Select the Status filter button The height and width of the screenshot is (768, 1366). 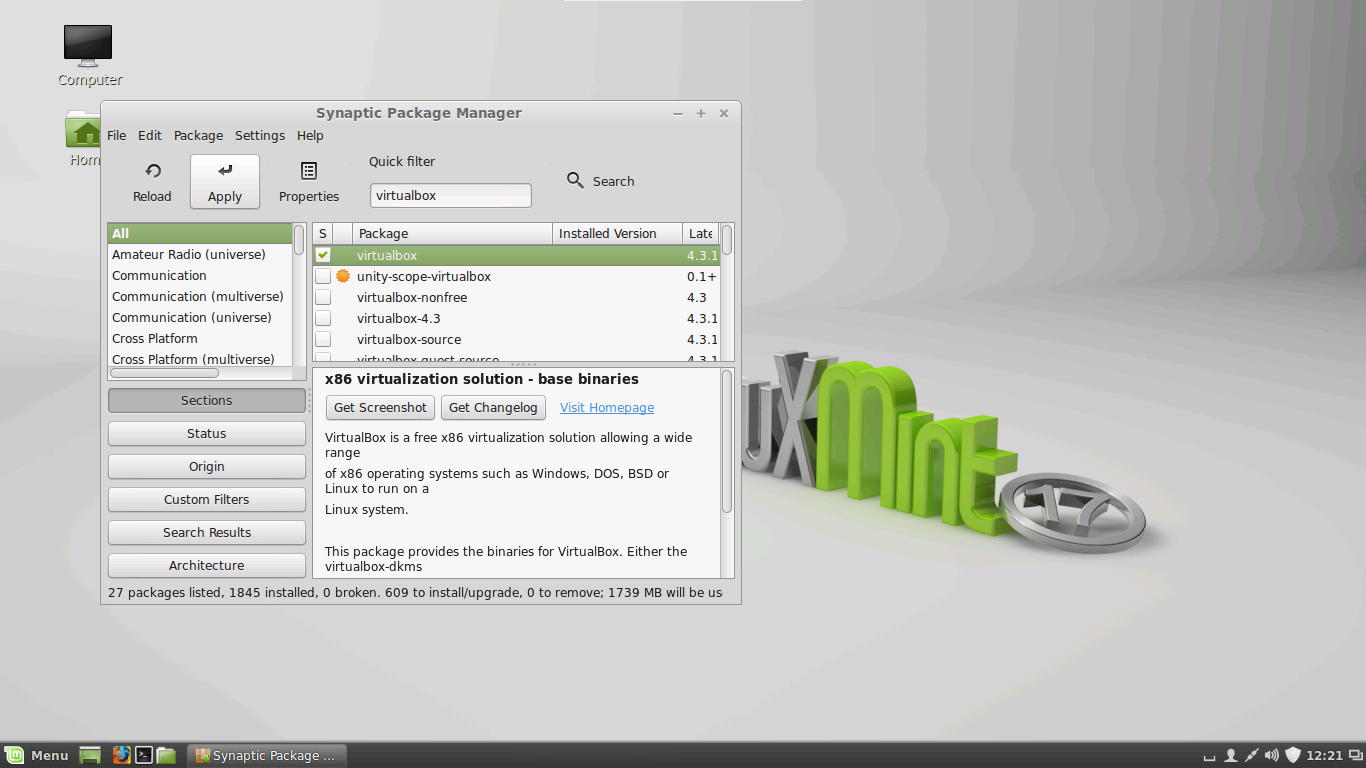[207, 433]
